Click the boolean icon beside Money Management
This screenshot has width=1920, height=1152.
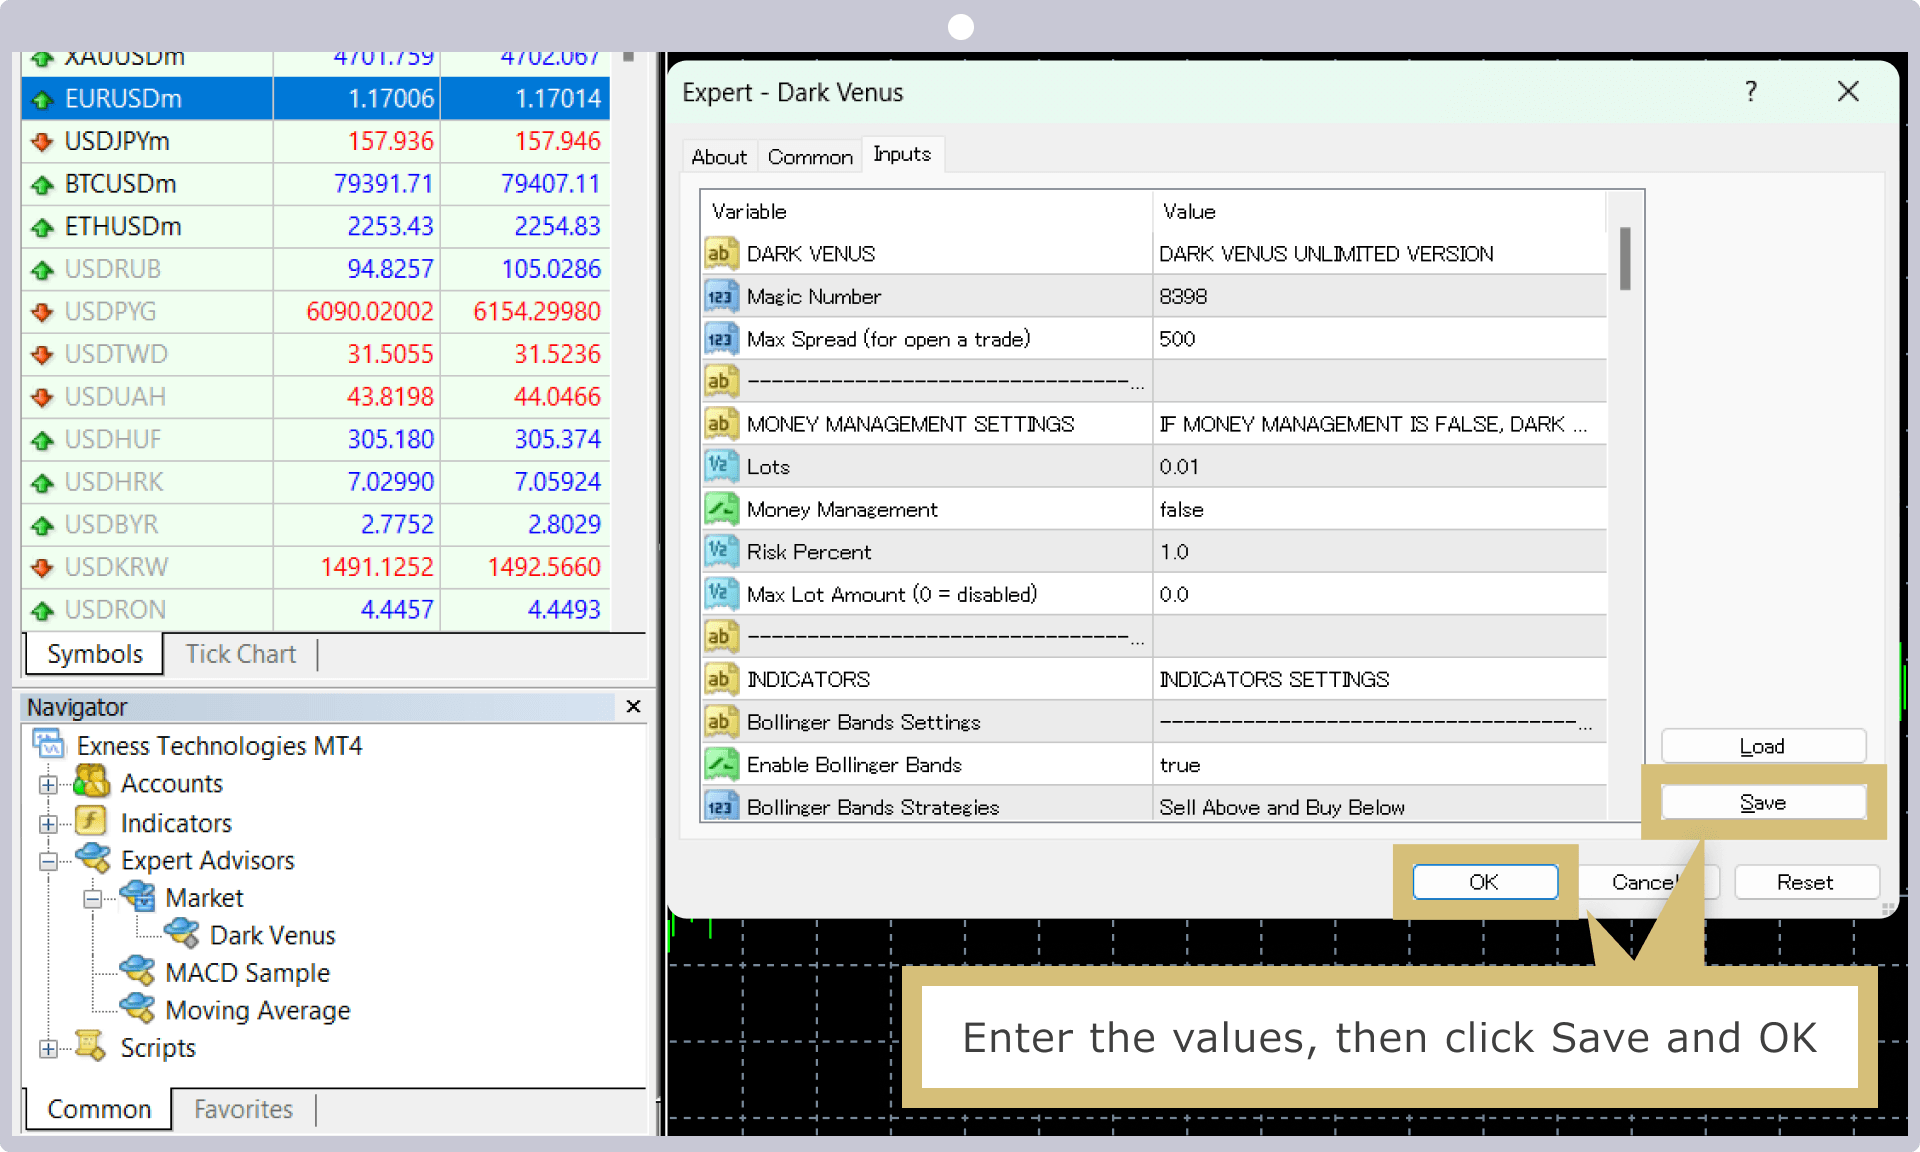pos(721,509)
